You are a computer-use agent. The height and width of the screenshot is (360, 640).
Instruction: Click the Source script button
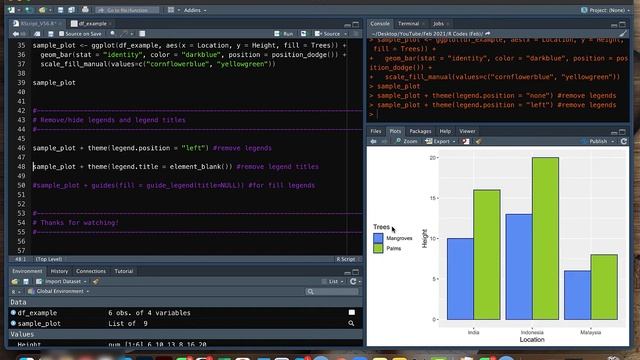[x=327, y=34]
